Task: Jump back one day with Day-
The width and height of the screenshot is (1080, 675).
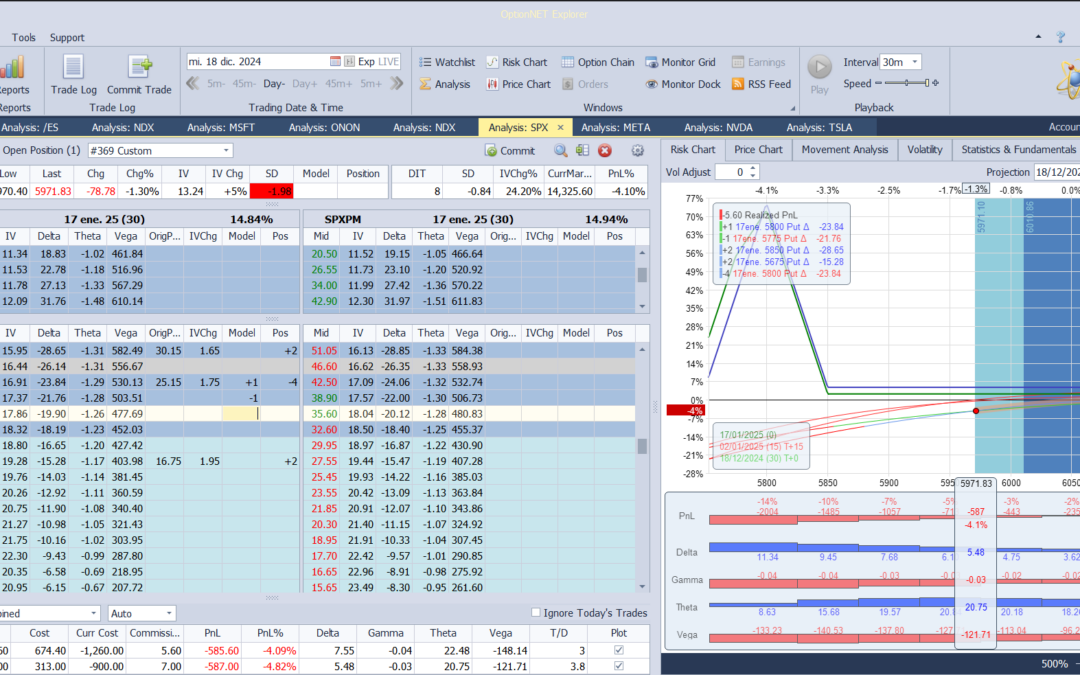Action: (x=273, y=83)
